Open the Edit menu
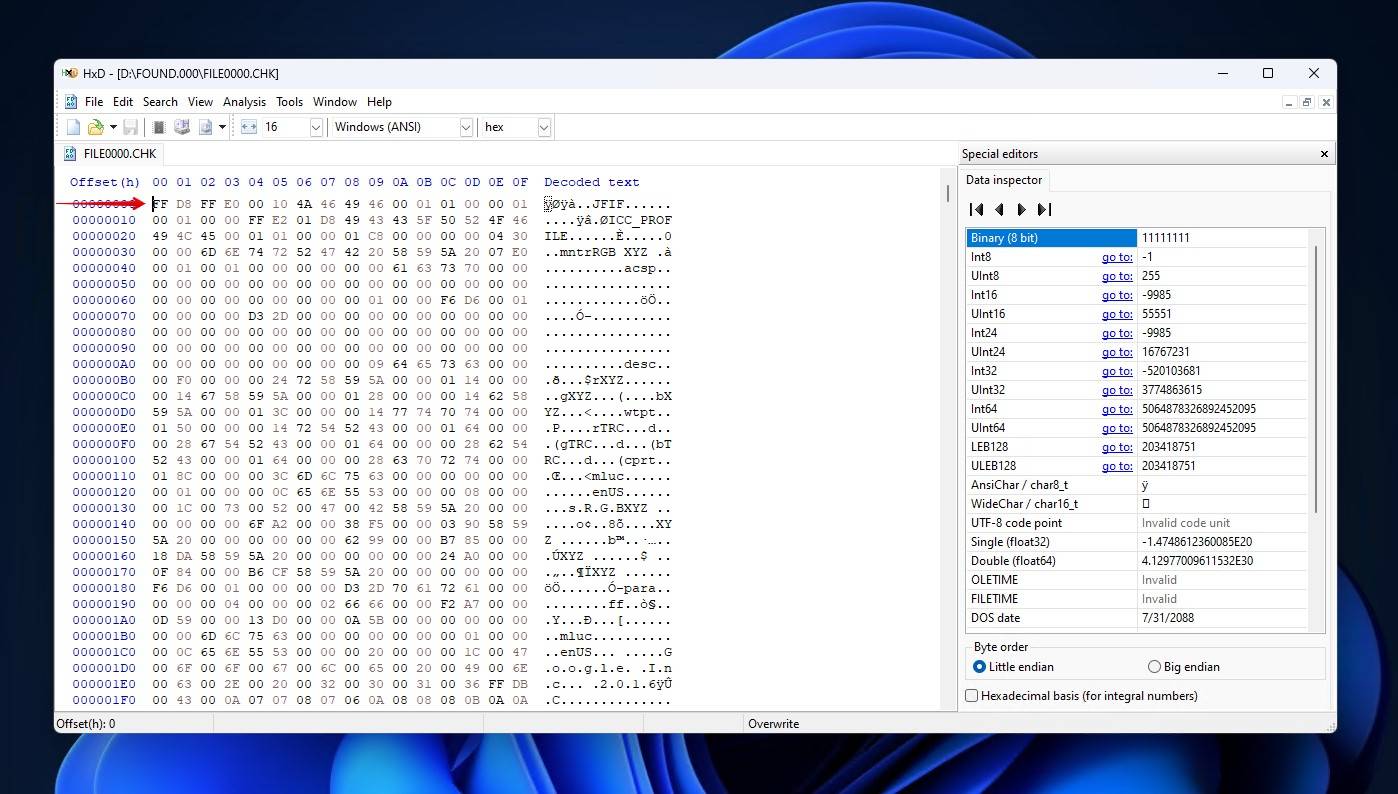Image resolution: width=1398 pixels, height=794 pixels. [123, 102]
